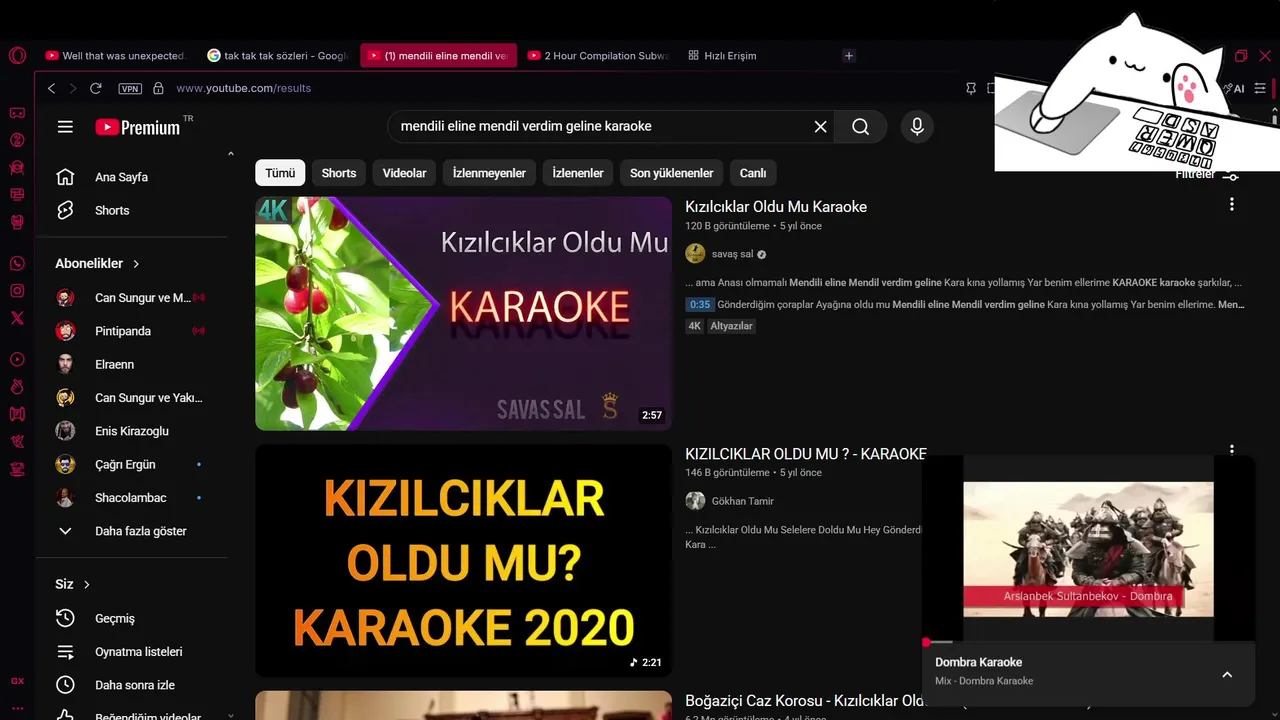The width and height of the screenshot is (1280, 720).
Task: Open the Filtreler search filters
Action: click(1207, 175)
